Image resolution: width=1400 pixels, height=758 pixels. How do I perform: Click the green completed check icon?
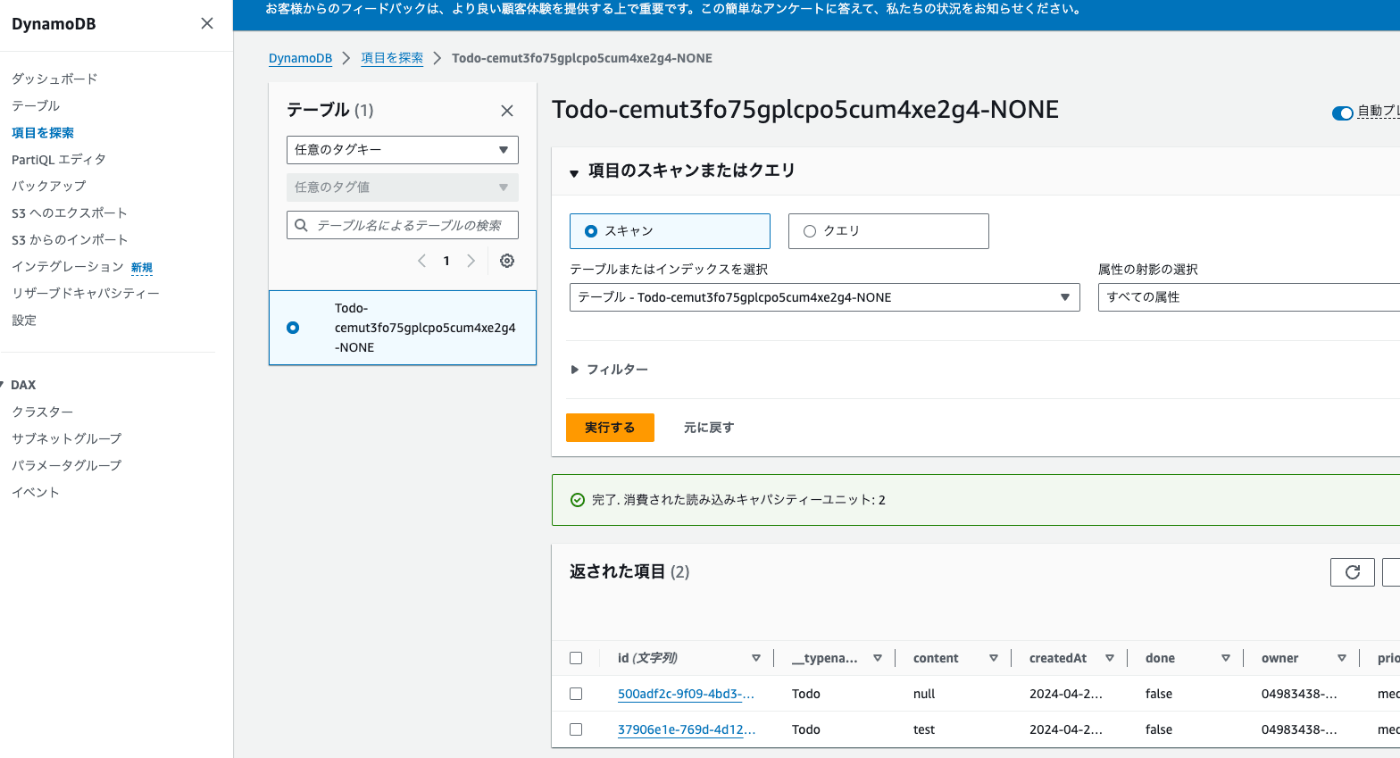tap(577, 500)
